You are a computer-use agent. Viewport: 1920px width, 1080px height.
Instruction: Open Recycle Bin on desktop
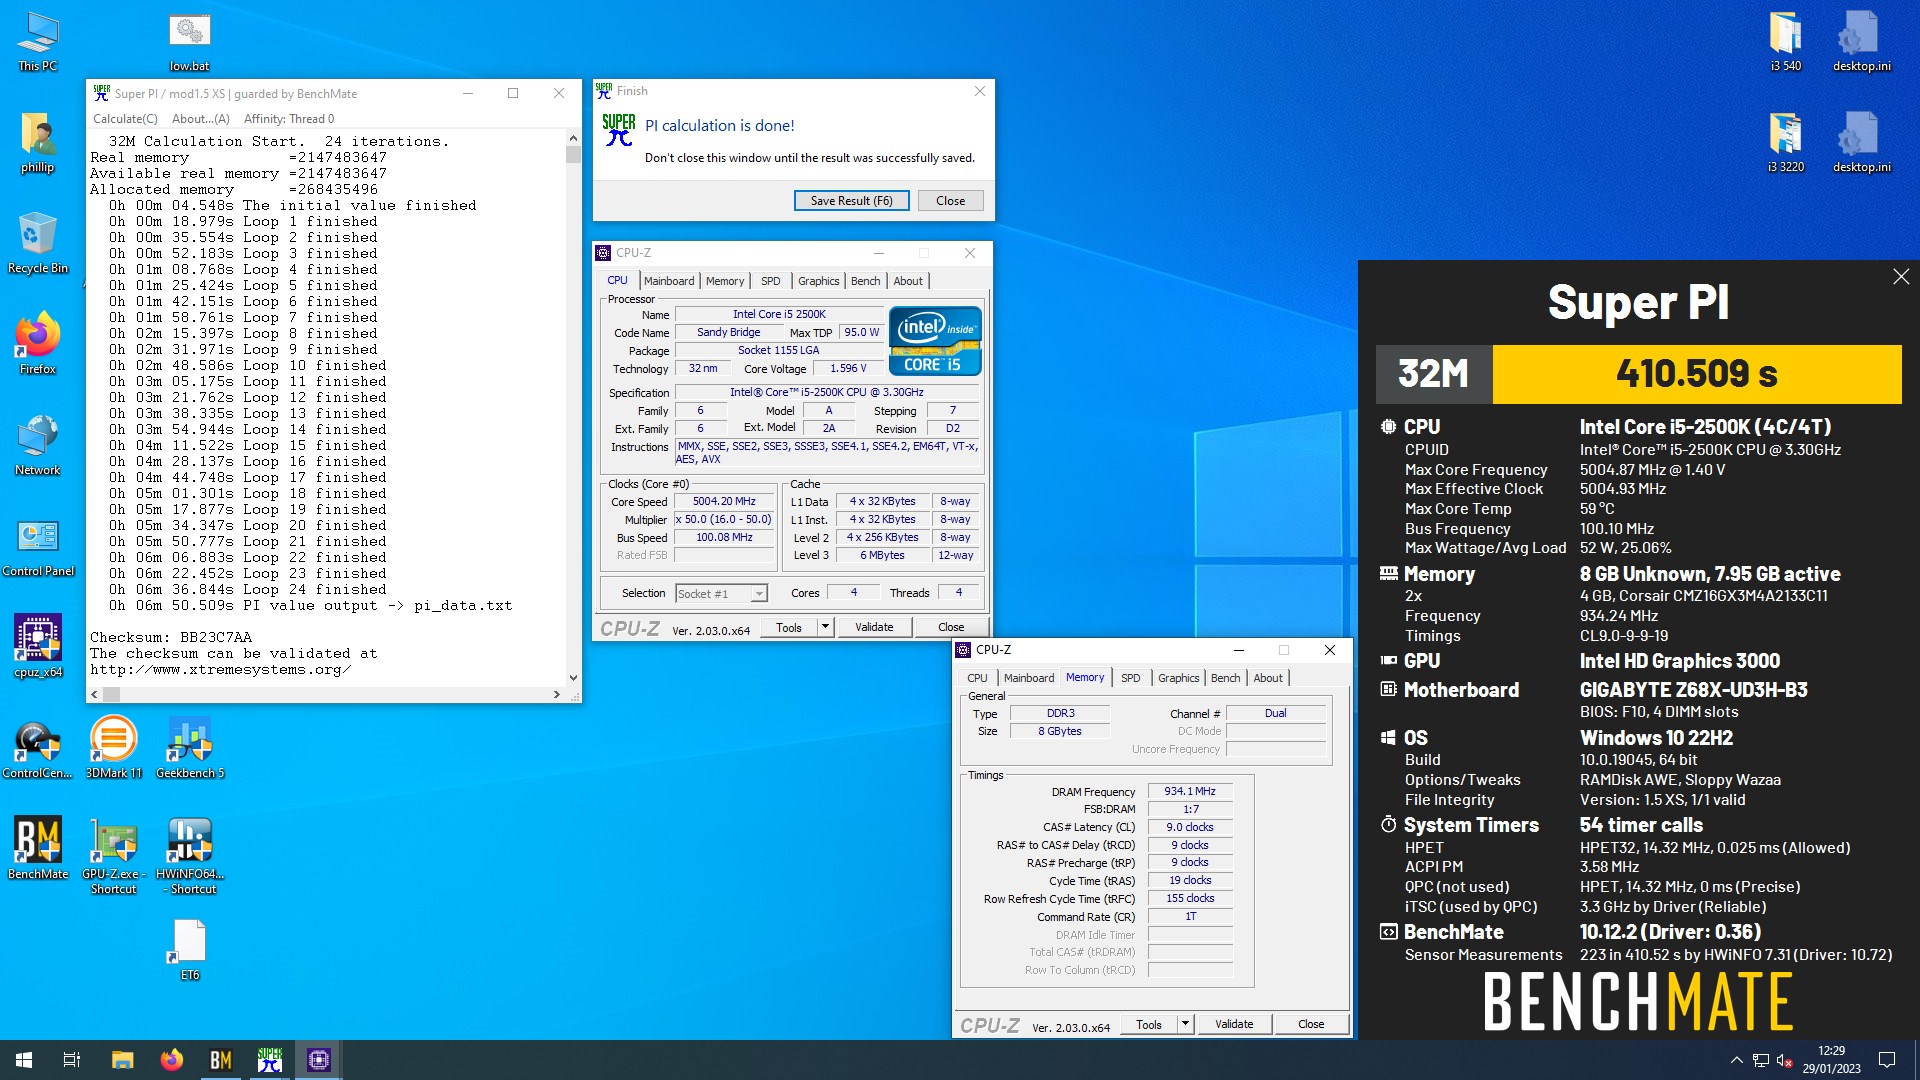click(38, 243)
